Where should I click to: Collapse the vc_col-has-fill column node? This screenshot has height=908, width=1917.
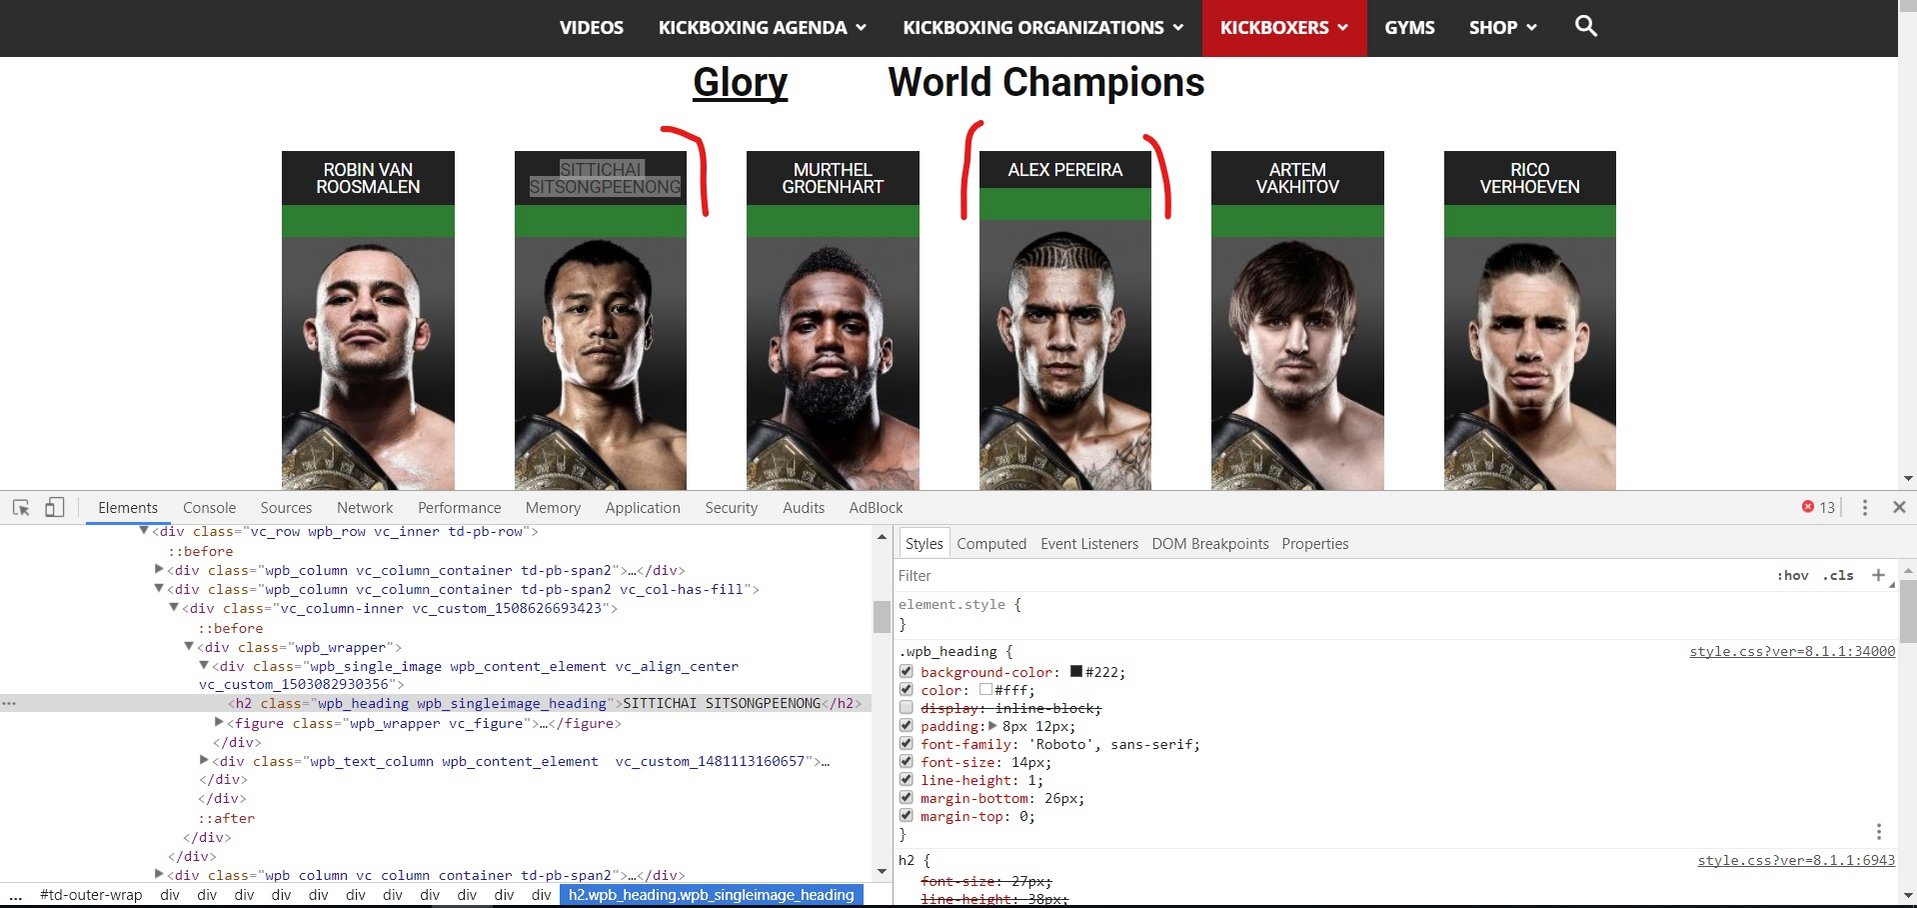click(x=159, y=589)
